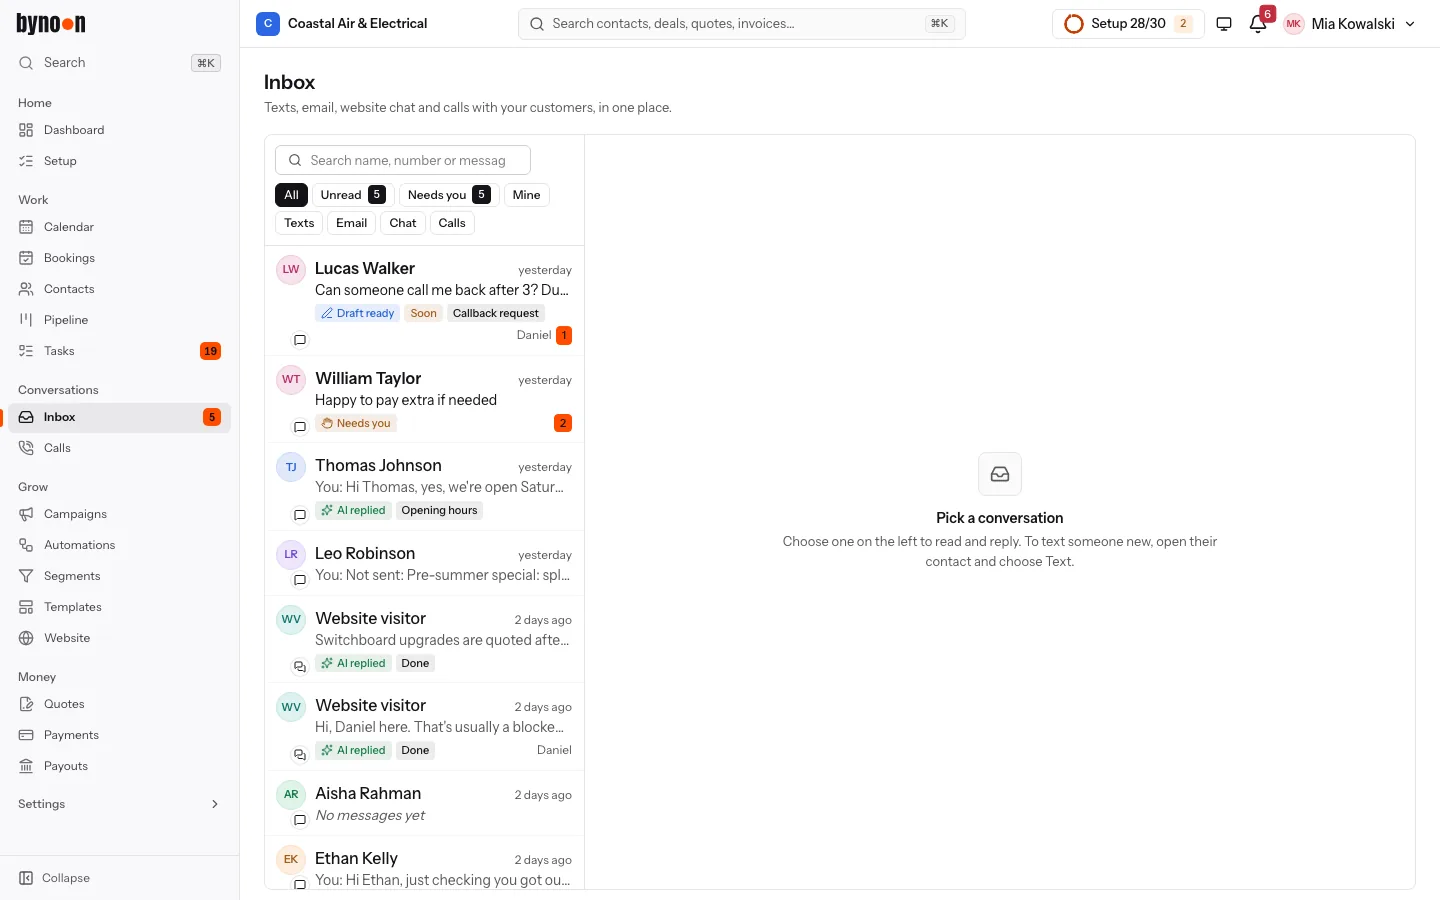
Task: Open Website in sidebar
Action: [x=119, y=638]
